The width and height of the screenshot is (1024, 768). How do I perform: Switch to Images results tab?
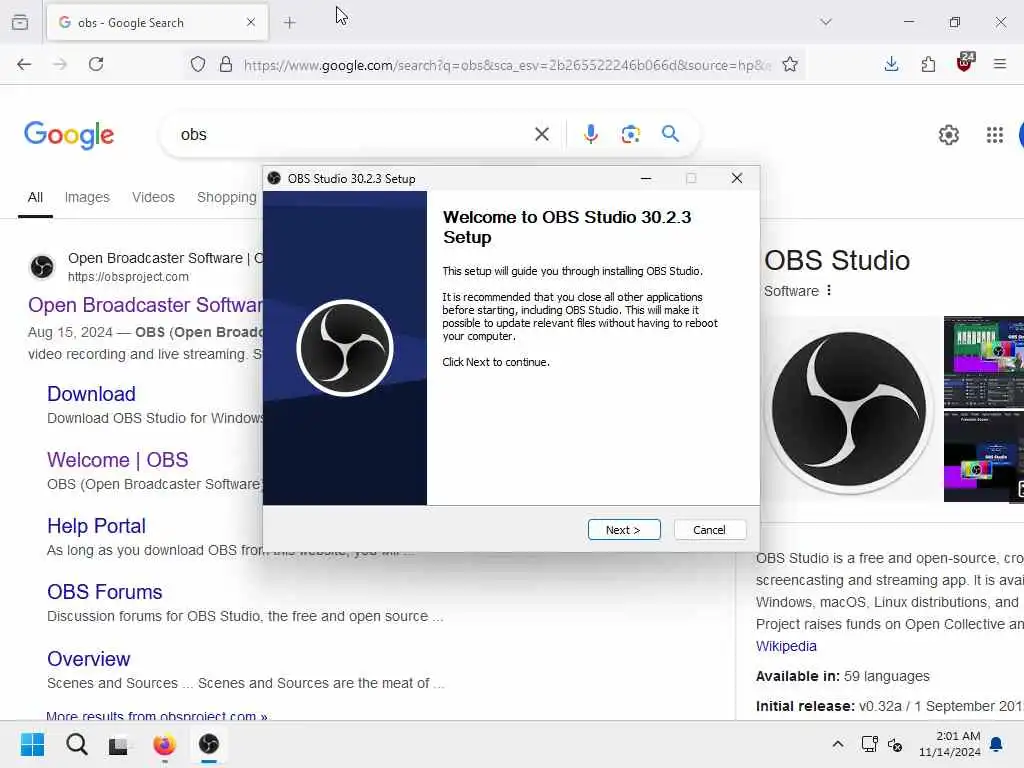click(87, 197)
